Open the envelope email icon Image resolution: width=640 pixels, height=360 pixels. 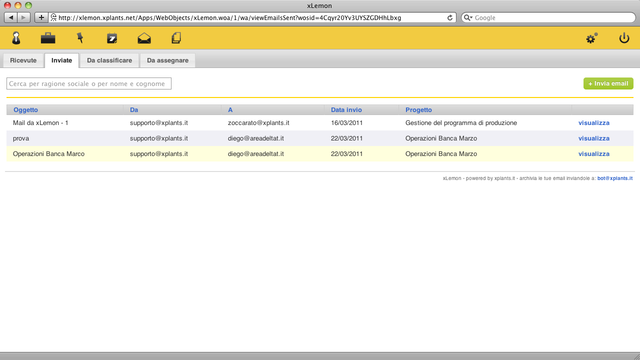(x=144, y=38)
